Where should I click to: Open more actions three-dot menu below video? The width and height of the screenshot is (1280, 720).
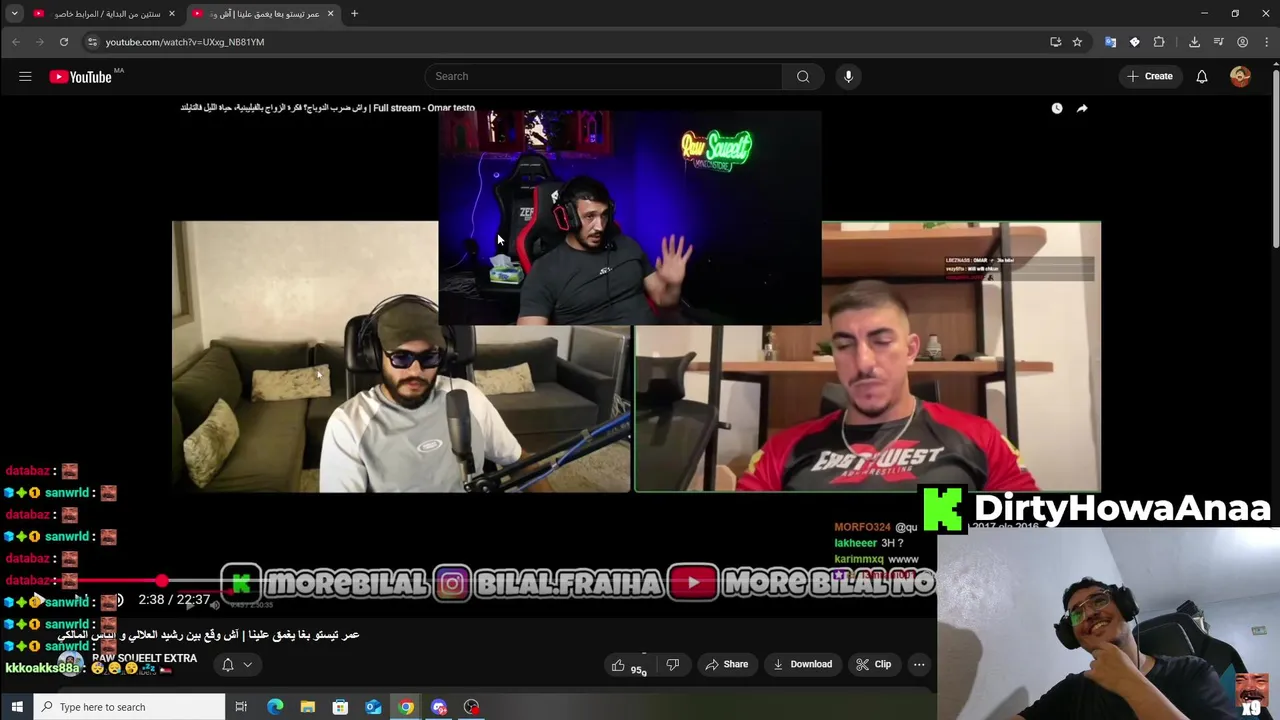(x=919, y=664)
